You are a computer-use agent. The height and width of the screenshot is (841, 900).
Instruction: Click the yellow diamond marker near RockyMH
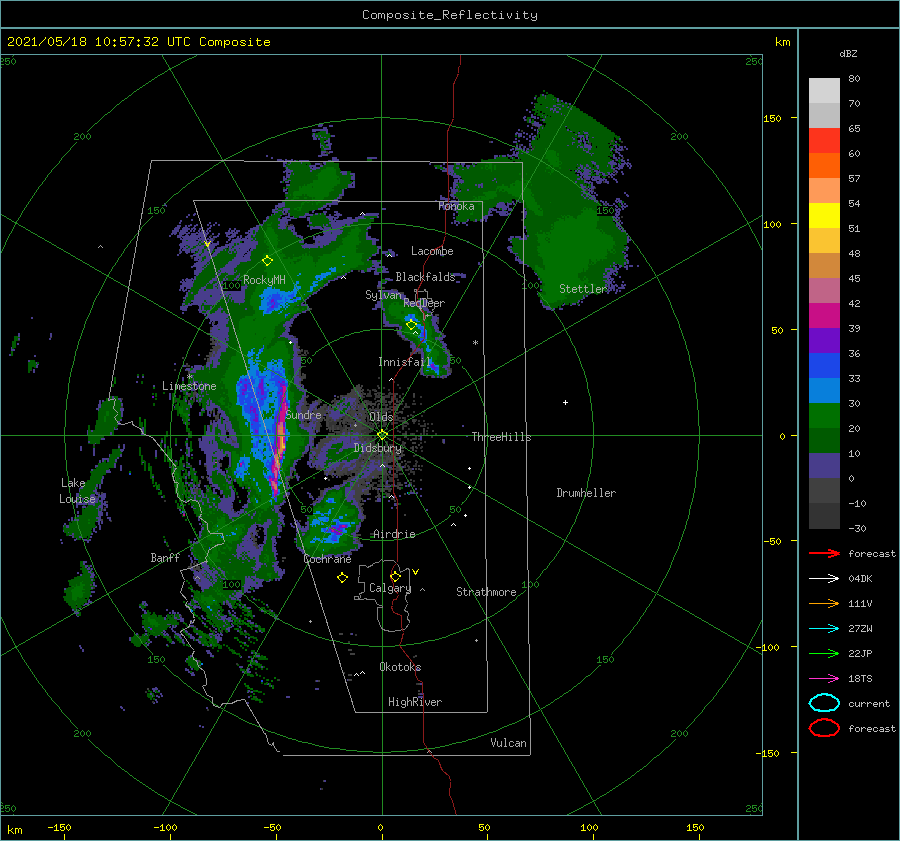click(x=267, y=261)
